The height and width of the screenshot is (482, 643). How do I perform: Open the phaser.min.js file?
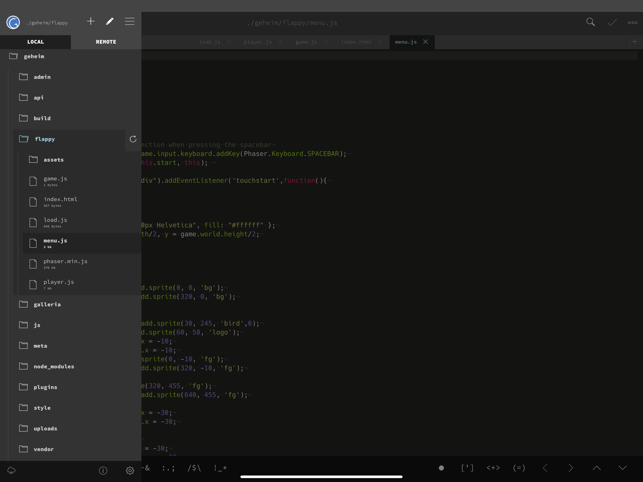[x=65, y=262]
